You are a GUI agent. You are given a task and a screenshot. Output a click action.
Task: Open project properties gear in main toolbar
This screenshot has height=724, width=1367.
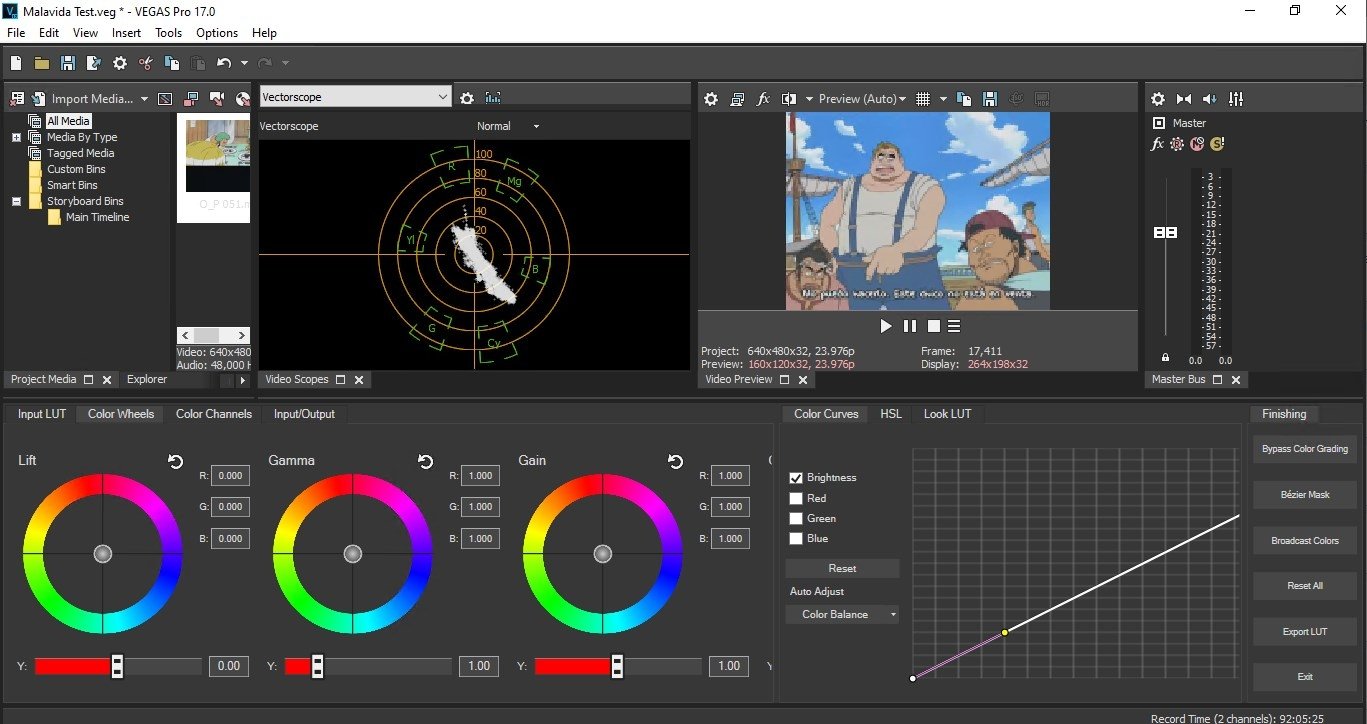pyautogui.click(x=120, y=63)
